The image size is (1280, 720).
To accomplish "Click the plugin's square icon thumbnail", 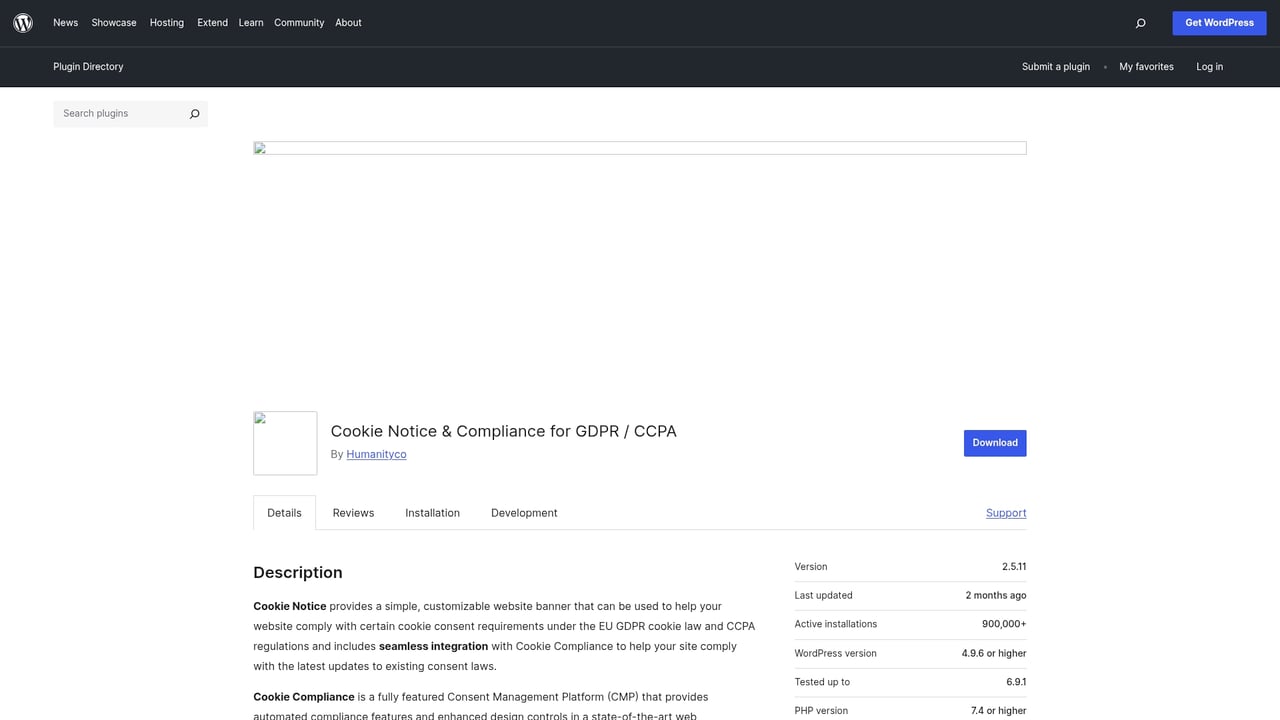I will tap(284, 442).
